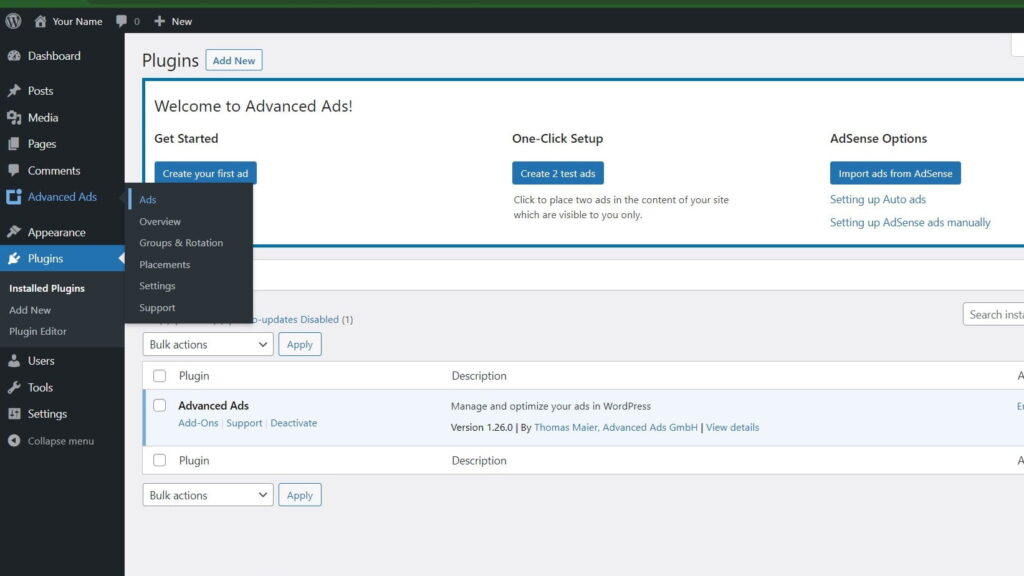Viewport: 1024px width, 576px height.
Task: Click the Posts pushpin icon
Action: [x=14, y=91]
